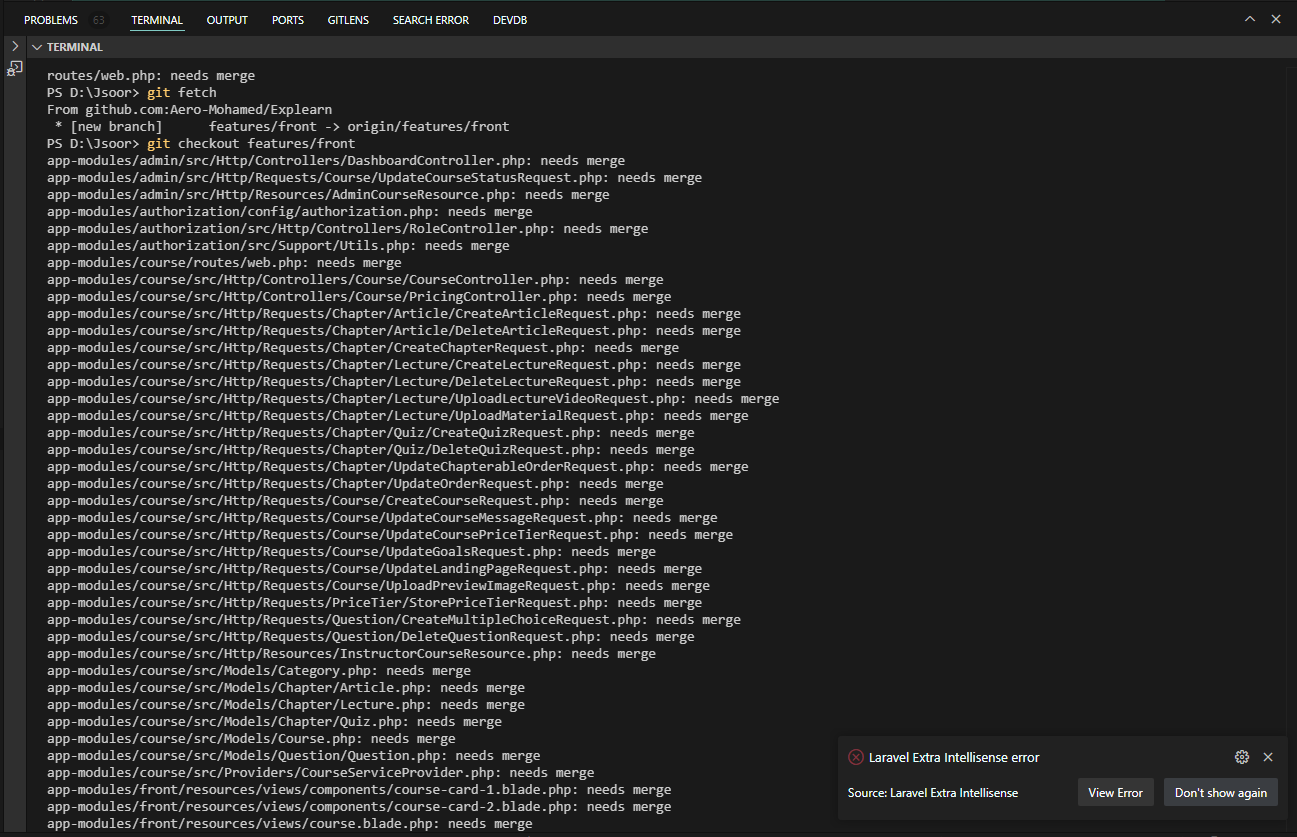1297x837 pixels.
Task: Click the Source: Laravel Extra Intellisense text
Action: pos(932,792)
